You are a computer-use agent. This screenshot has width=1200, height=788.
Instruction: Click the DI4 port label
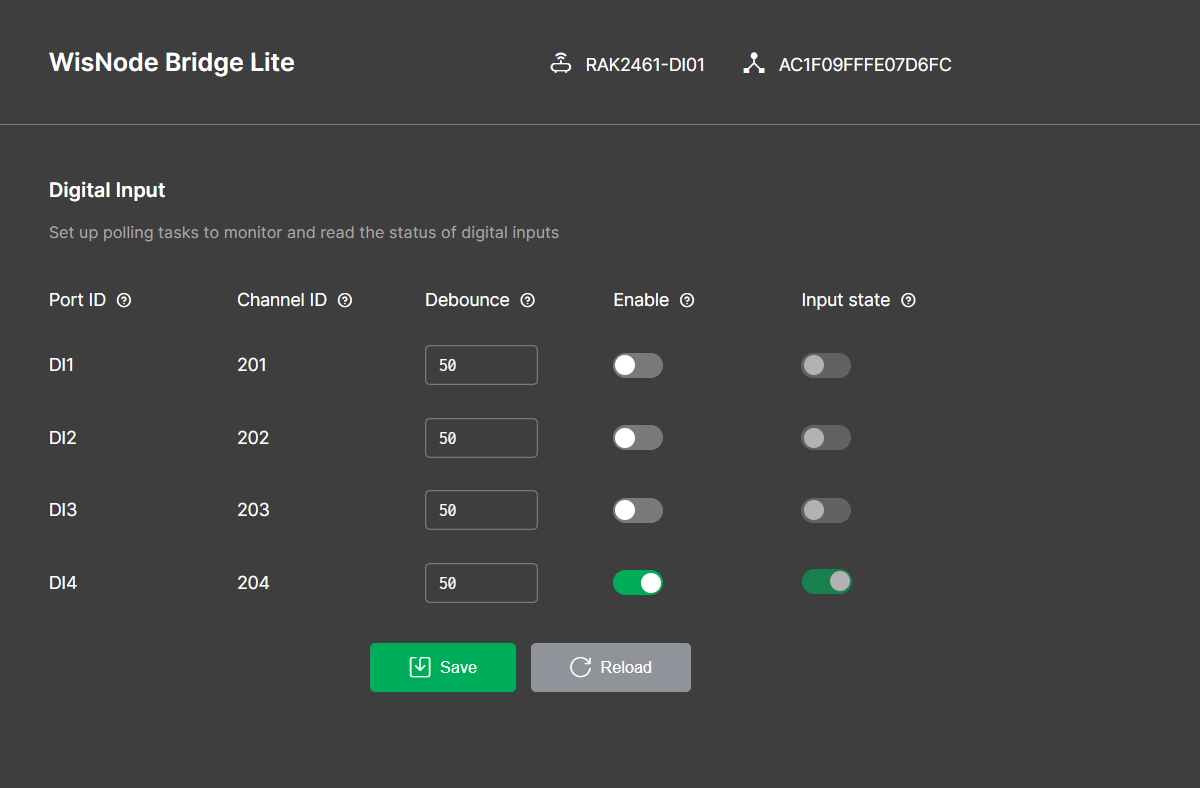[63, 583]
